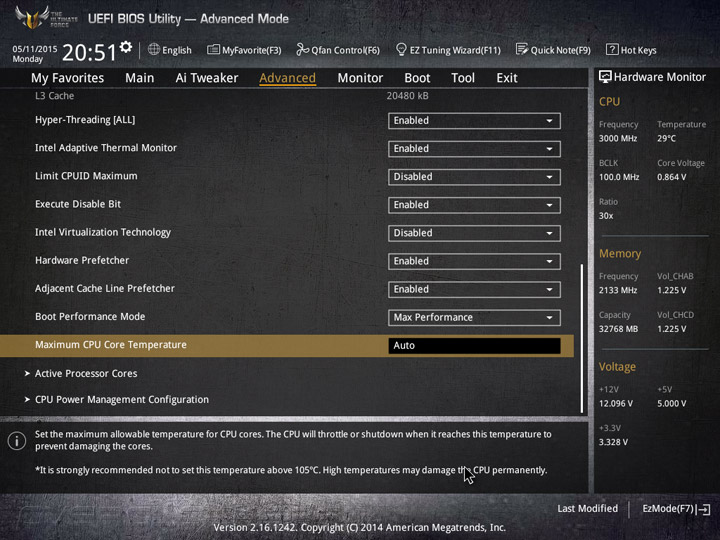Click the +3.3V 3.328 V reading
The image size is (720, 540).
click(613, 442)
